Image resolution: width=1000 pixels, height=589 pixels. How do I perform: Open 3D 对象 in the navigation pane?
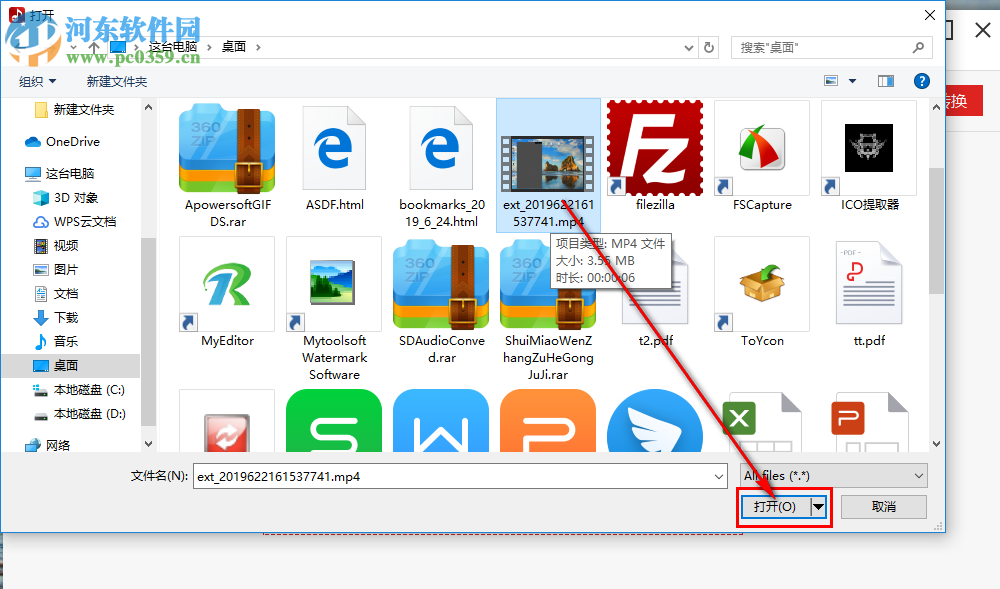coord(75,198)
